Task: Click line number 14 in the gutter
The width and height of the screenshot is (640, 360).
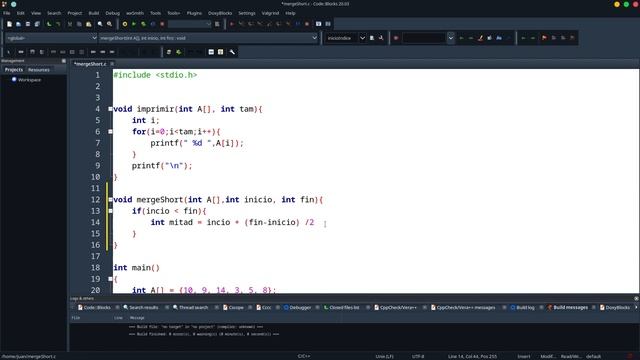Action: point(96,222)
